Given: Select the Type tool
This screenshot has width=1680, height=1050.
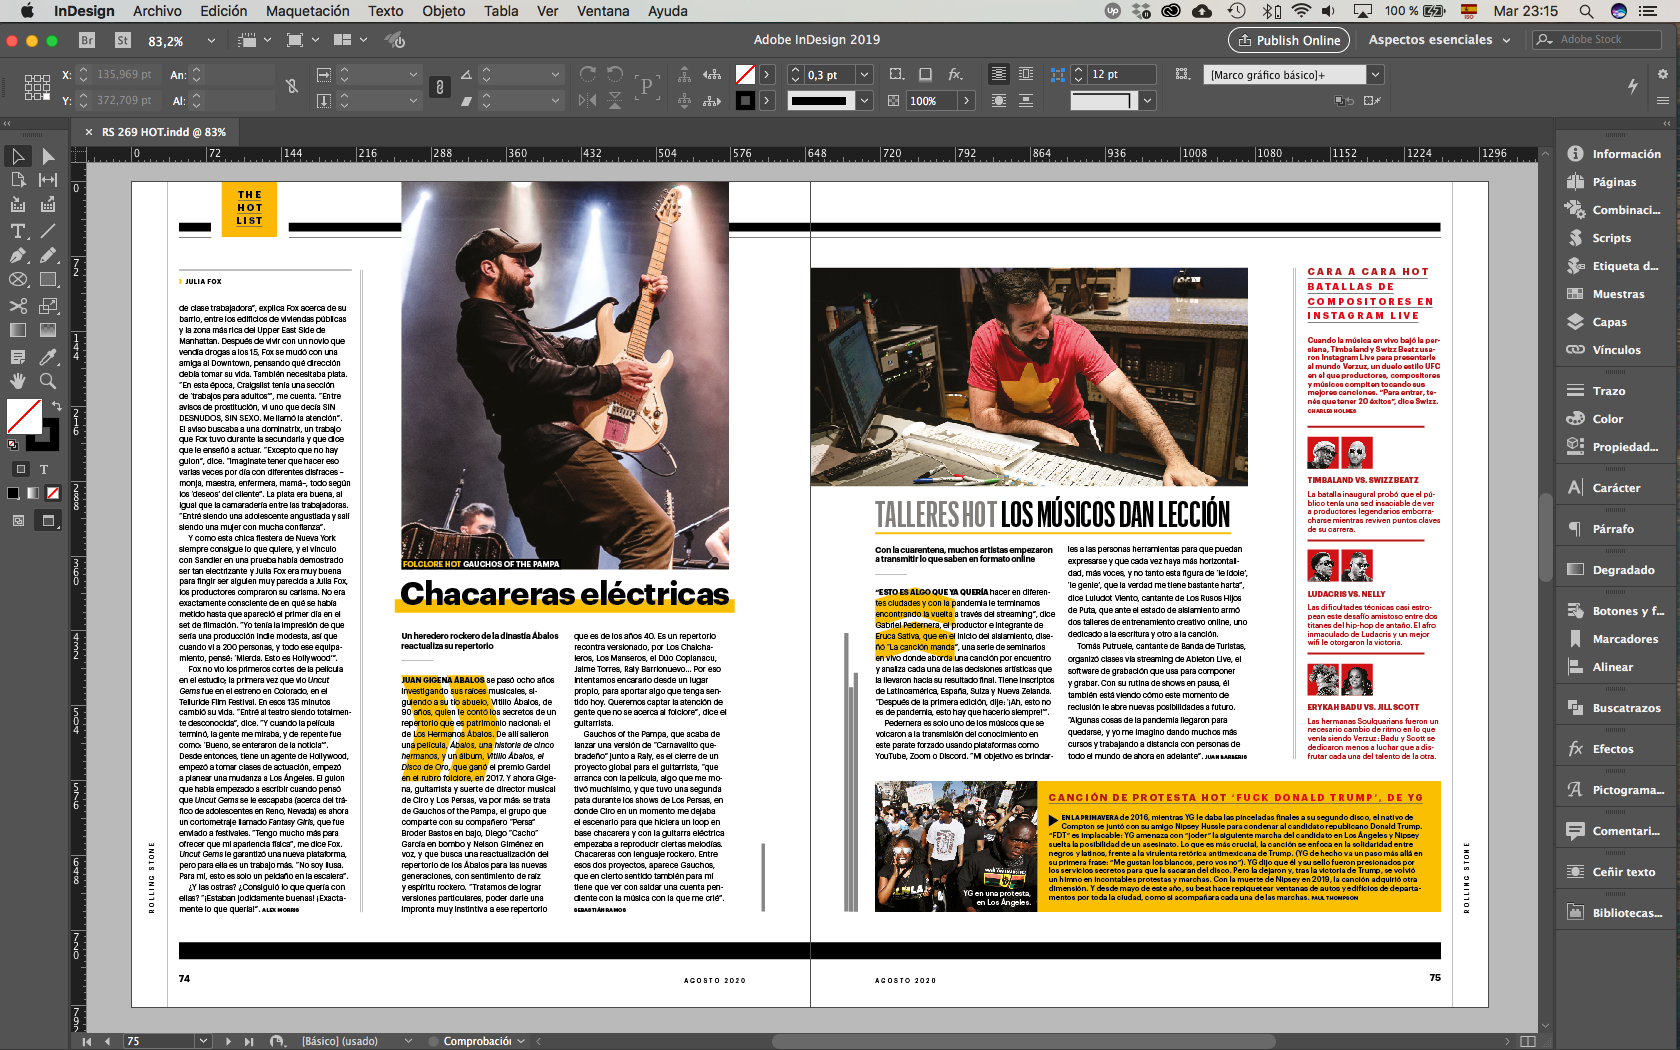Looking at the screenshot, I should pyautogui.click(x=18, y=231).
